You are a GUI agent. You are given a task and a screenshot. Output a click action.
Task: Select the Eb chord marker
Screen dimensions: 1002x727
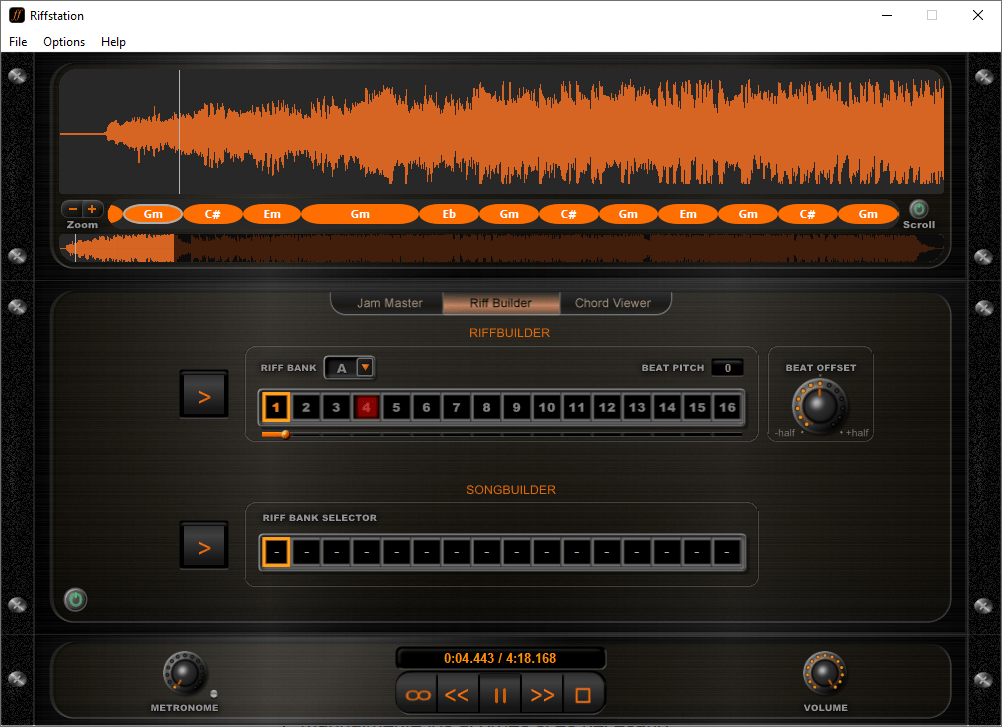[x=448, y=213]
